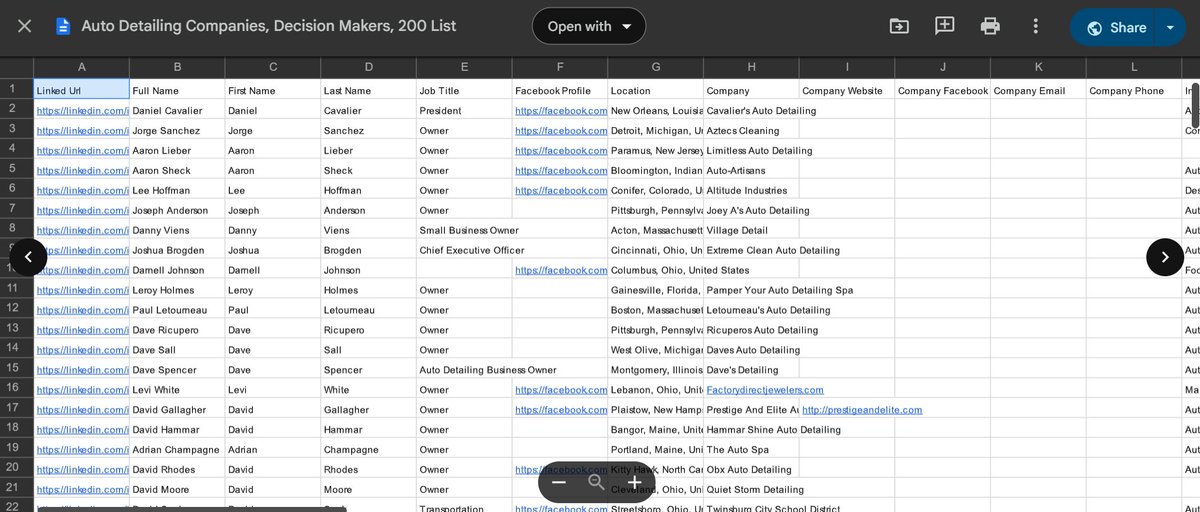1200x512 pixels.
Task: Click the document title text
Action: click(x=269, y=26)
